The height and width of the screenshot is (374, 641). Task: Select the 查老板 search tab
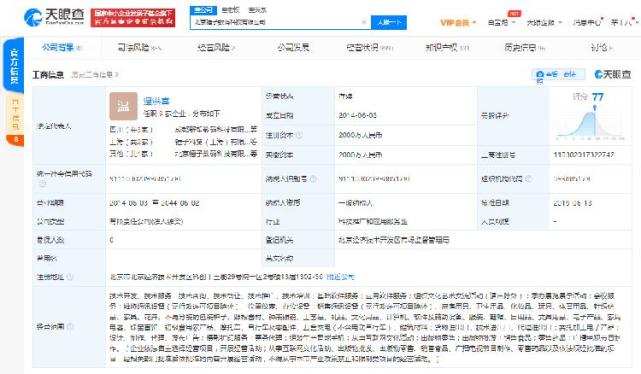click(x=230, y=10)
